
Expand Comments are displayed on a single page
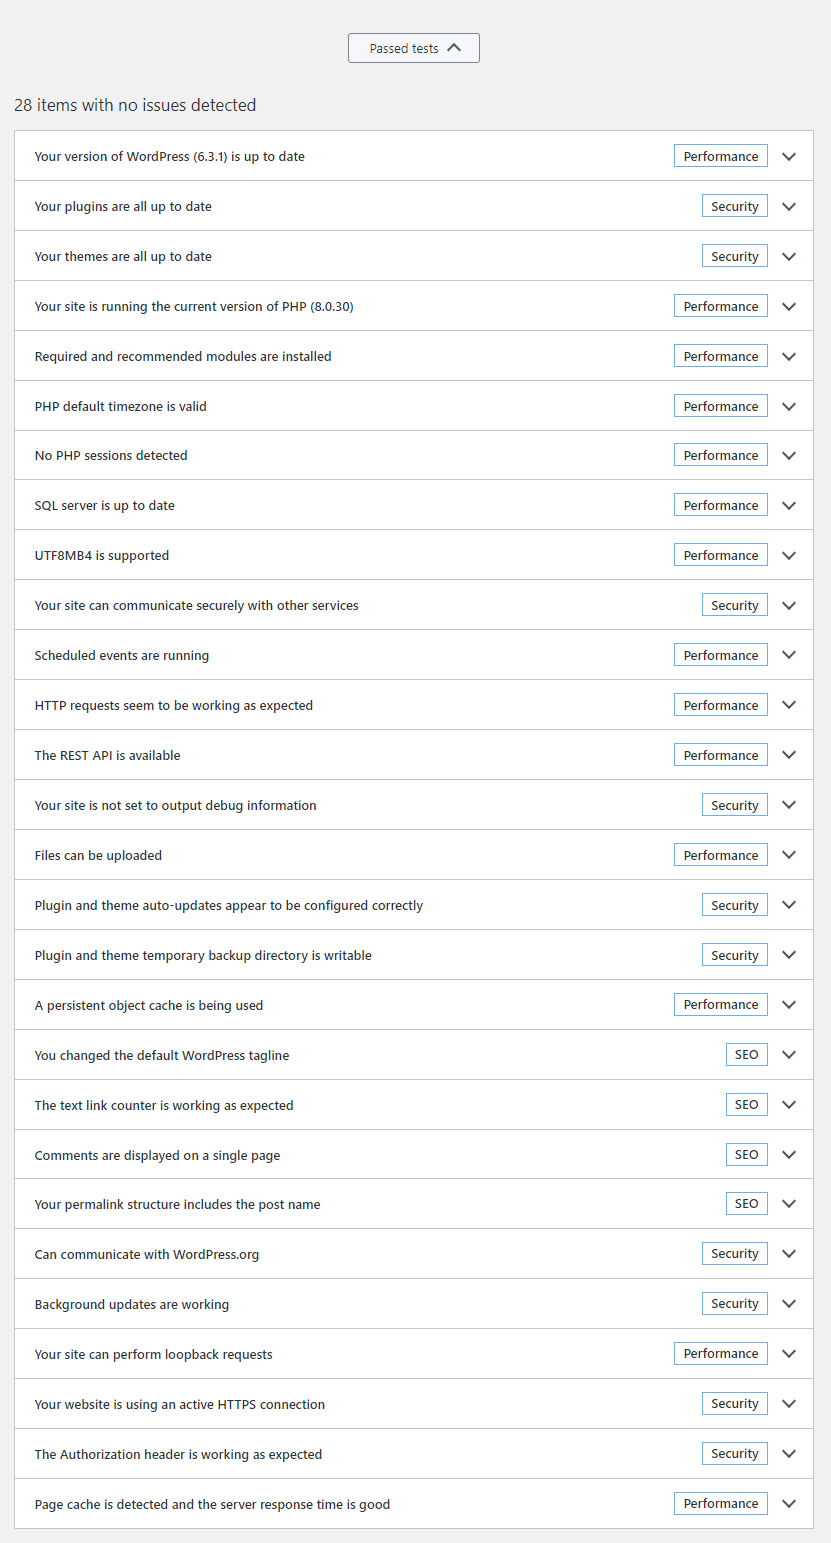(x=789, y=1155)
